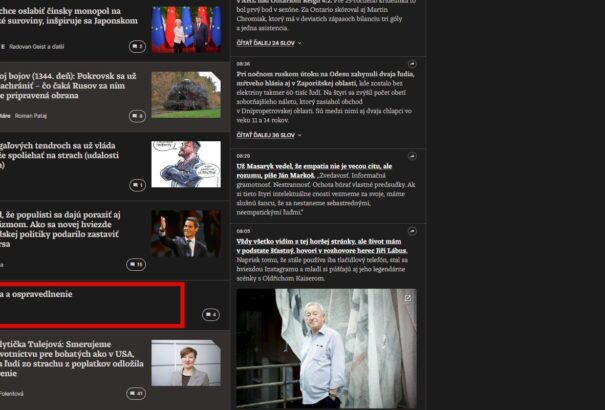Open the headline ending 'a ospravedlnenie'
The height and width of the screenshot is (410, 605).
[x=36, y=294]
